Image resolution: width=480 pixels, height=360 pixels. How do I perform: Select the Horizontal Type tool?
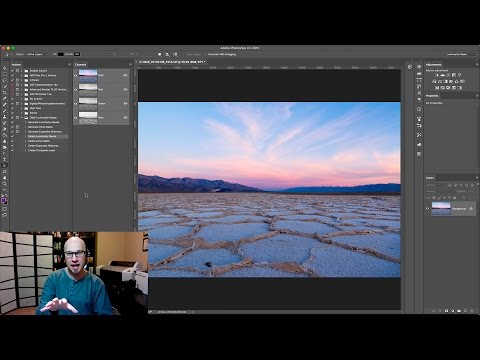point(5,159)
